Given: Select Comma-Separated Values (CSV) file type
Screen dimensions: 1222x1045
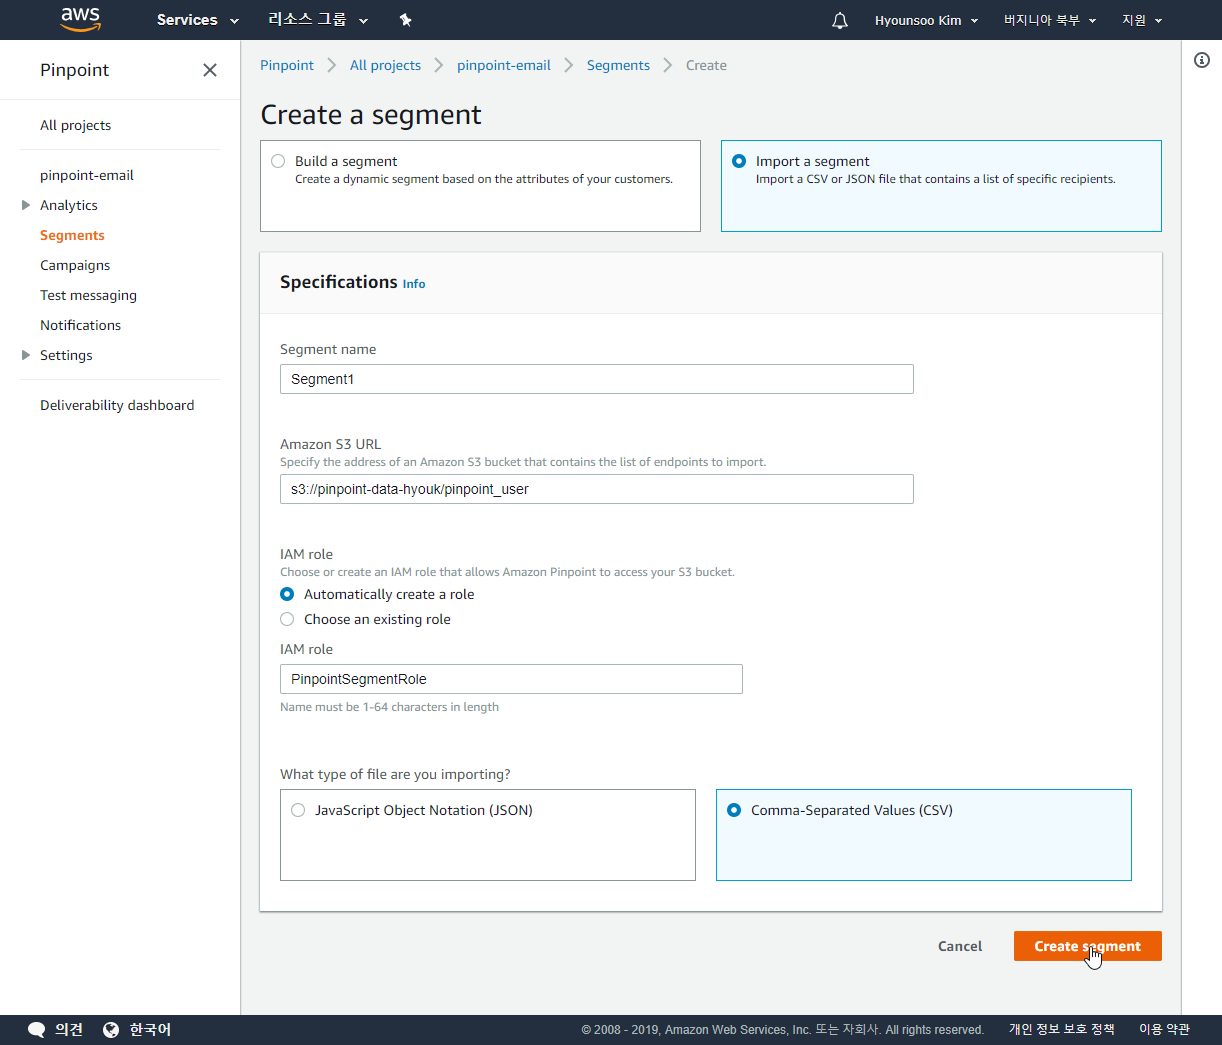Looking at the screenshot, I should pos(734,810).
